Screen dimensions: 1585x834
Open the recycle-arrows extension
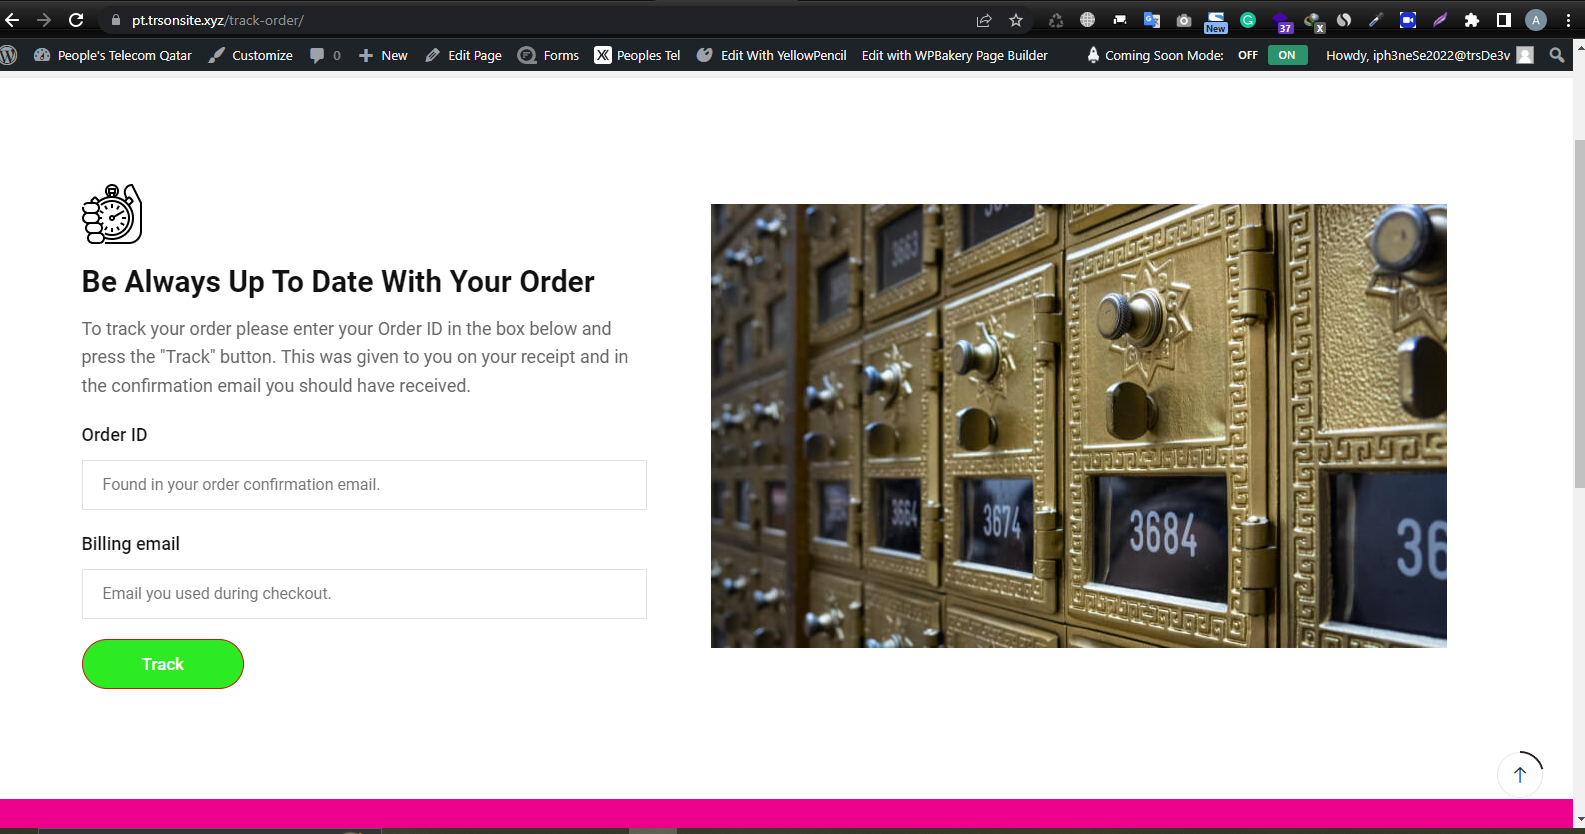[1056, 20]
